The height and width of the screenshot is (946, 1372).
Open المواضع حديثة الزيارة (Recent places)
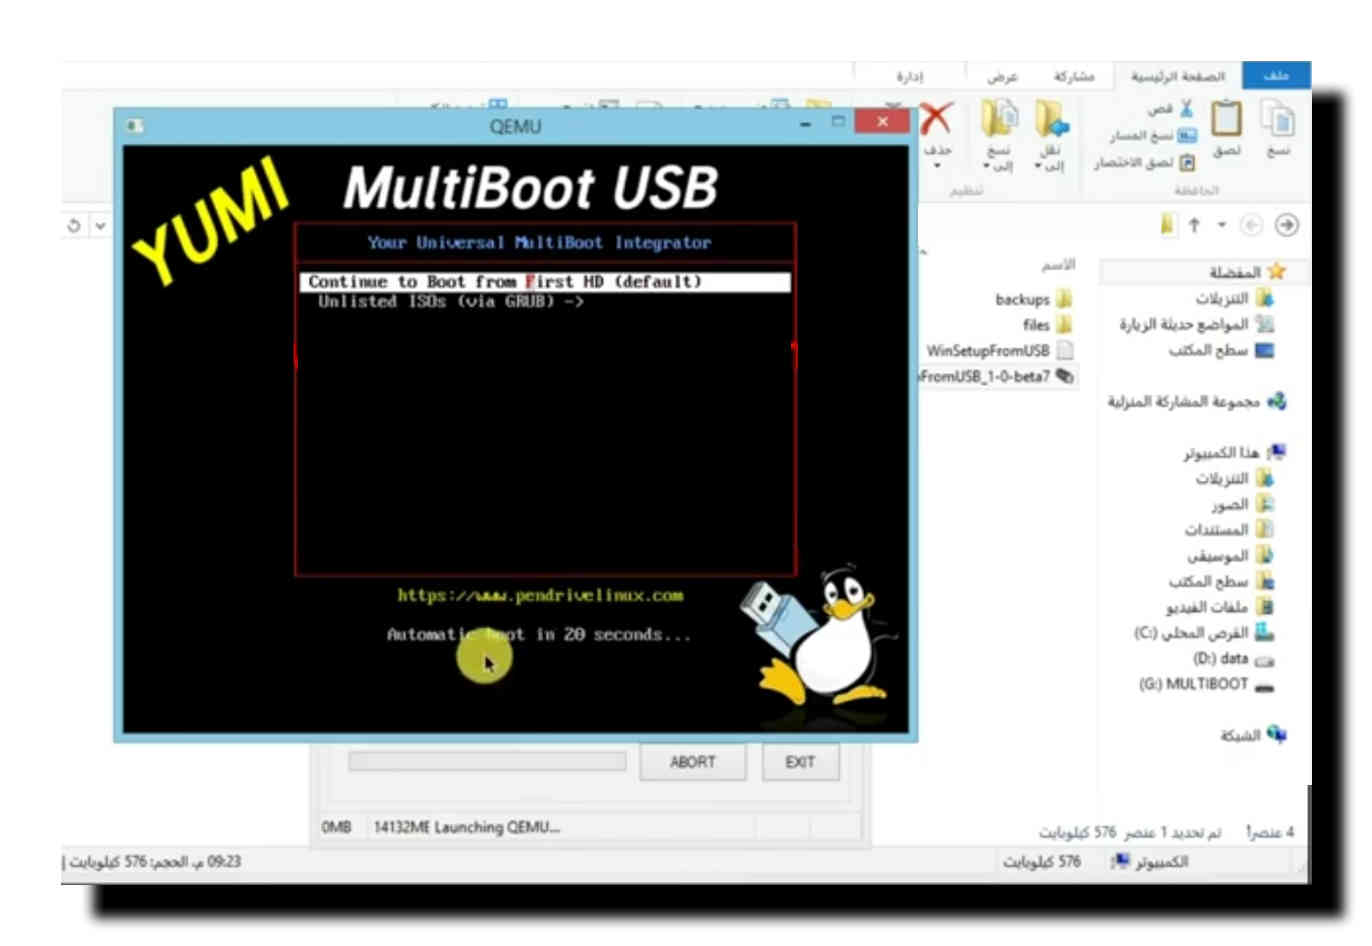tap(1196, 324)
